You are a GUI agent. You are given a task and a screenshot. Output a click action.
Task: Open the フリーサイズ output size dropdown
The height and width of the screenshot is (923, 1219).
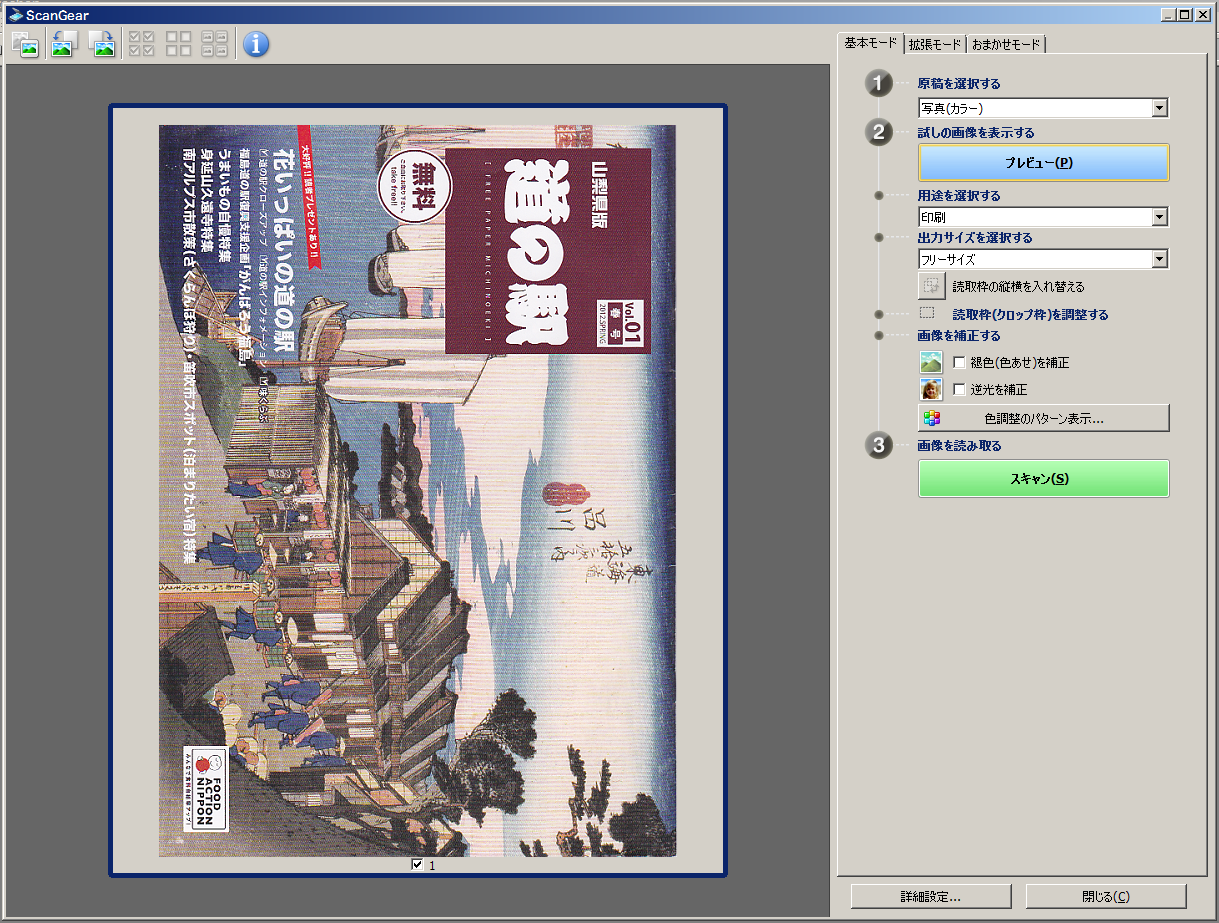tap(1043, 259)
